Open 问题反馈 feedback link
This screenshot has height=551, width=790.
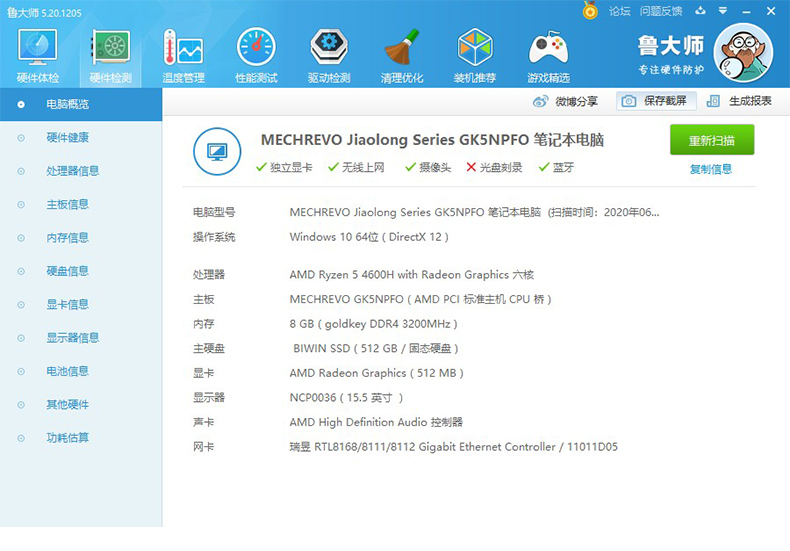click(x=661, y=11)
